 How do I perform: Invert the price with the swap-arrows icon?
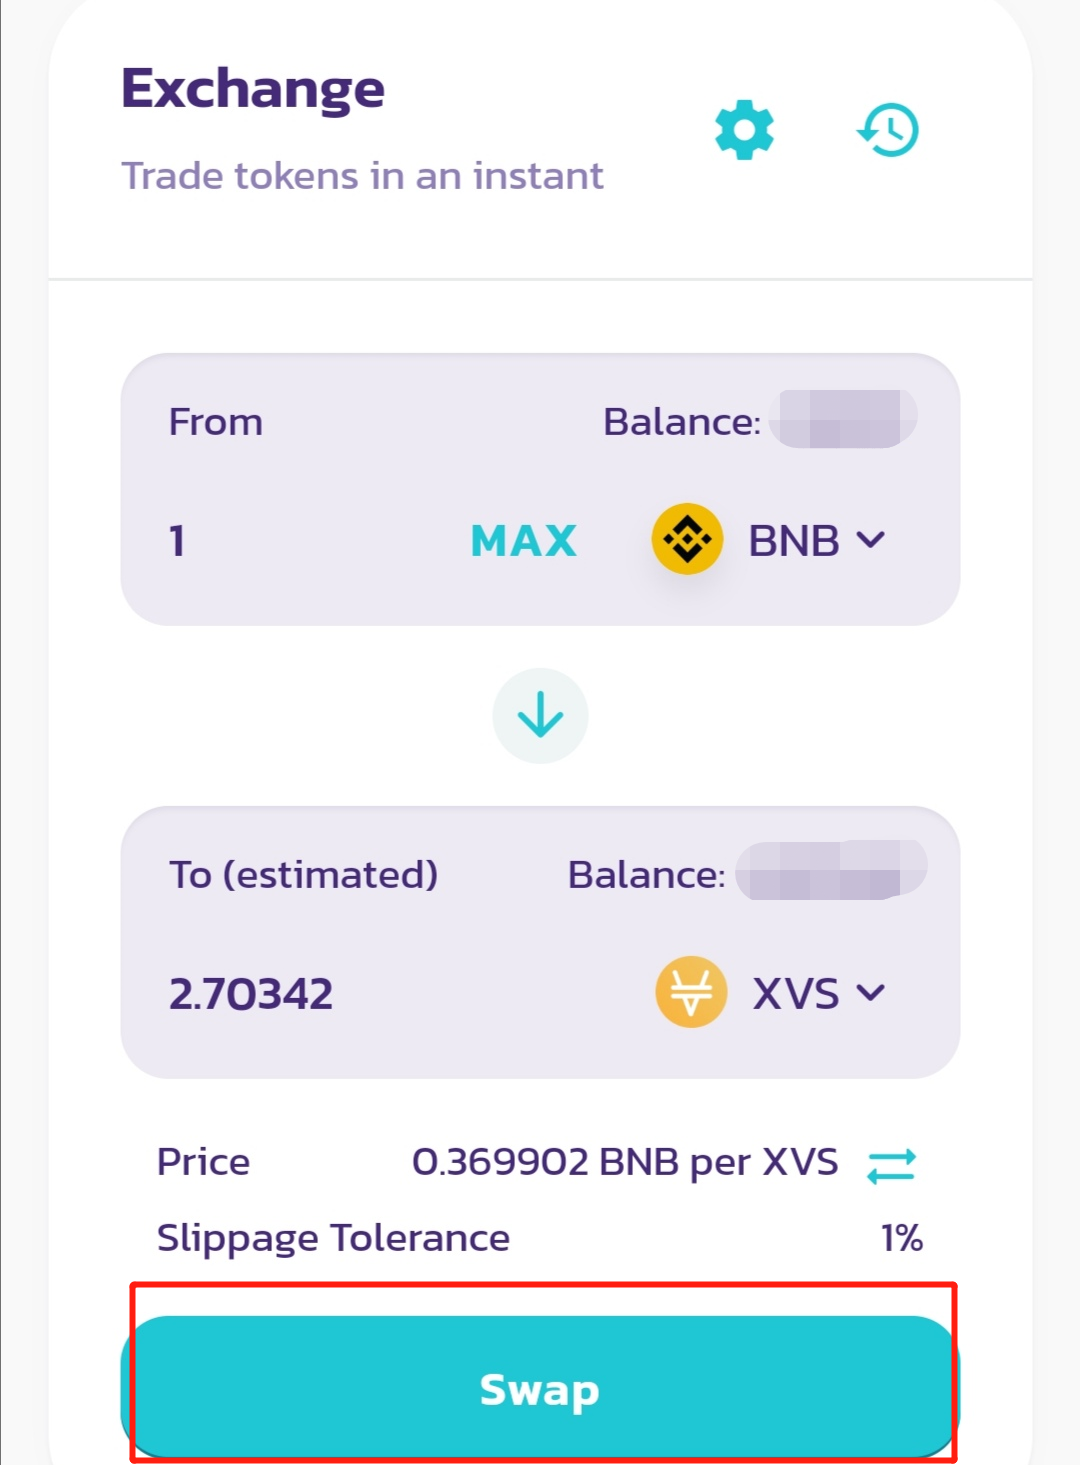(x=891, y=1165)
